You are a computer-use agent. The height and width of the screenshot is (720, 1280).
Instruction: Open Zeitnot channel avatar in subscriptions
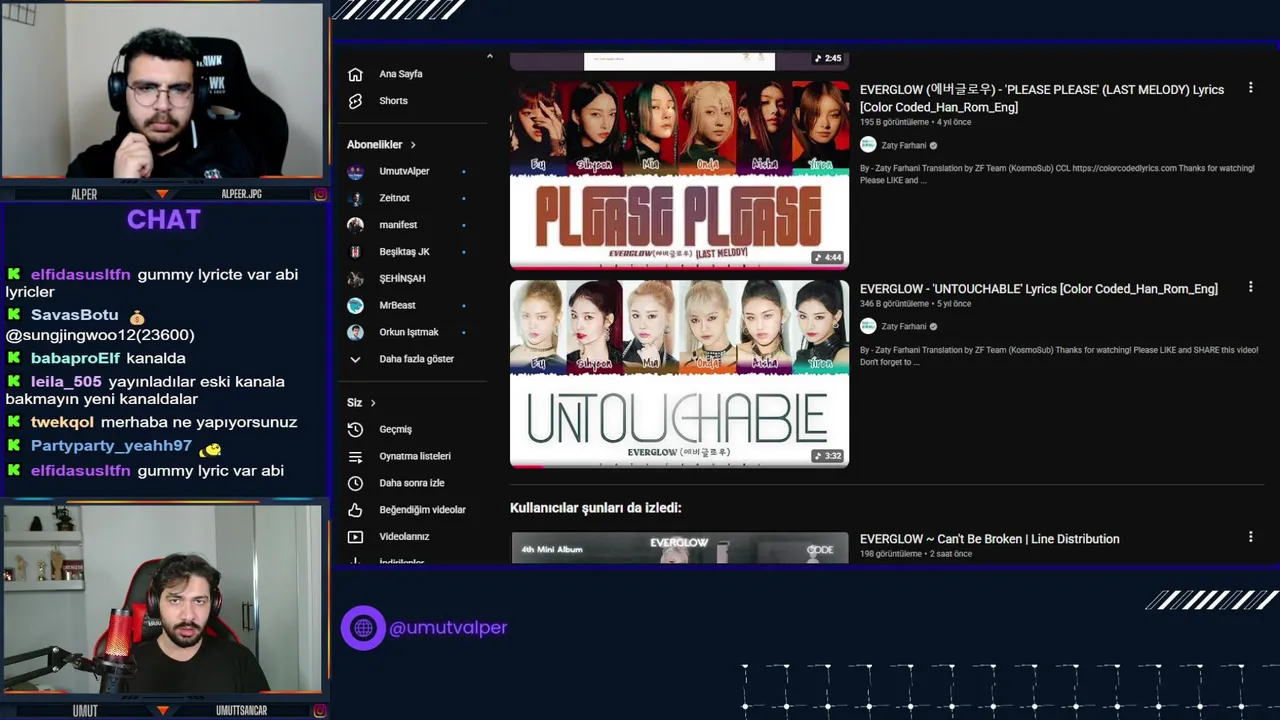click(x=355, y=198)
